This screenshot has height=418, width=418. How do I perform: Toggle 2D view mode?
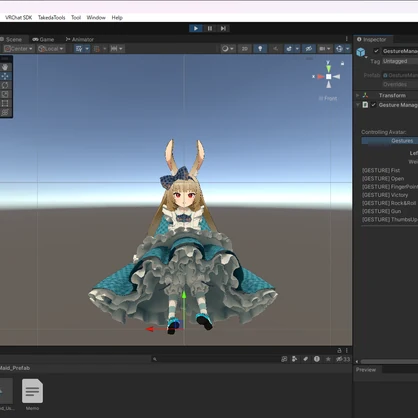pyautogui.click(x=245, y=49)
